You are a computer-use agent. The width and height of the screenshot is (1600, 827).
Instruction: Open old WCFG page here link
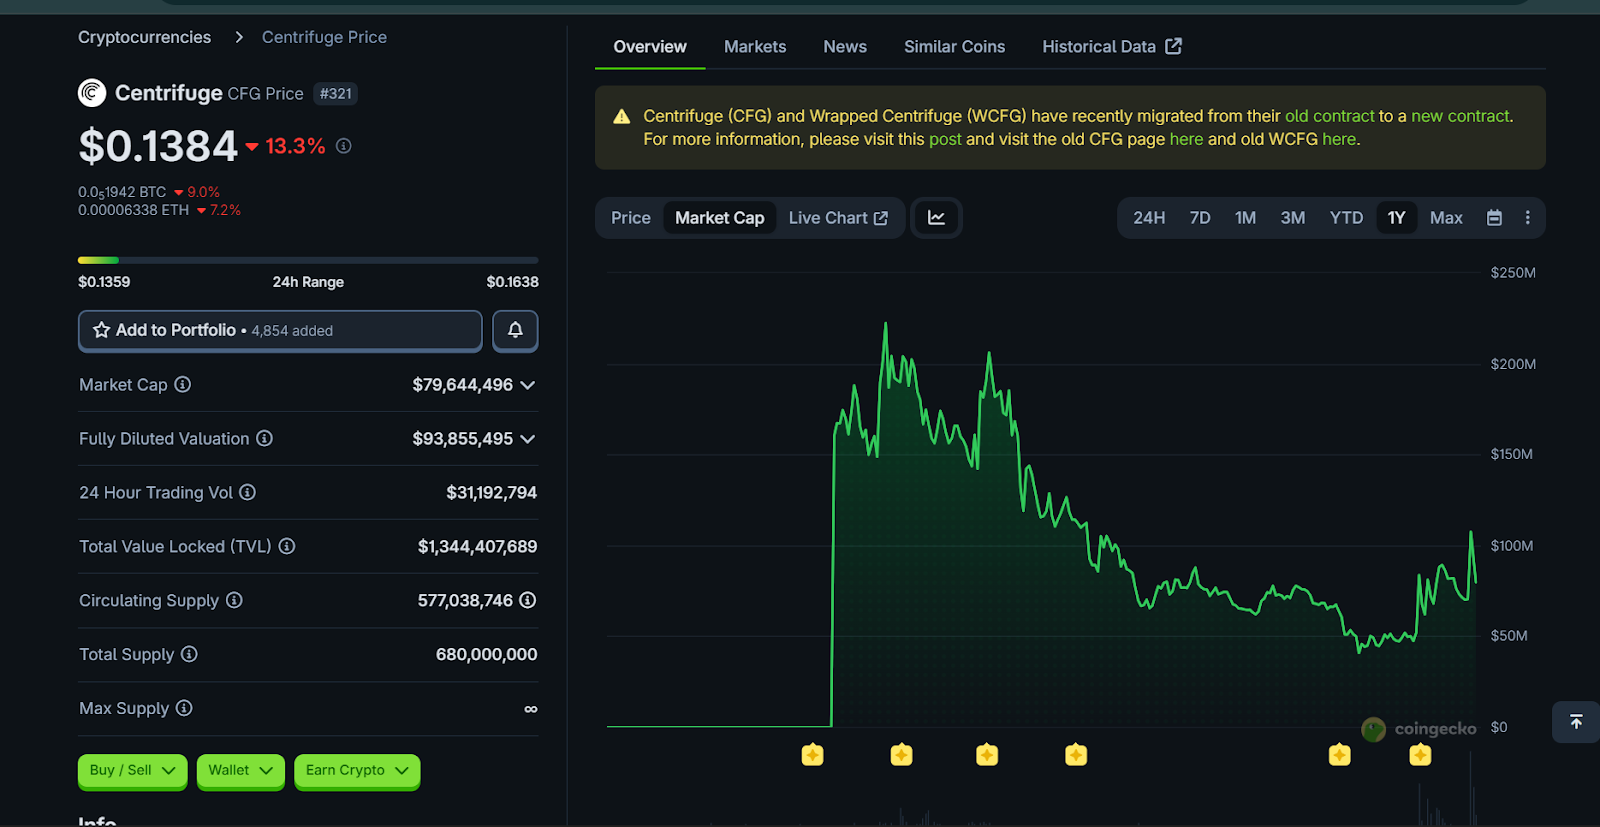tap(1339, 139)
